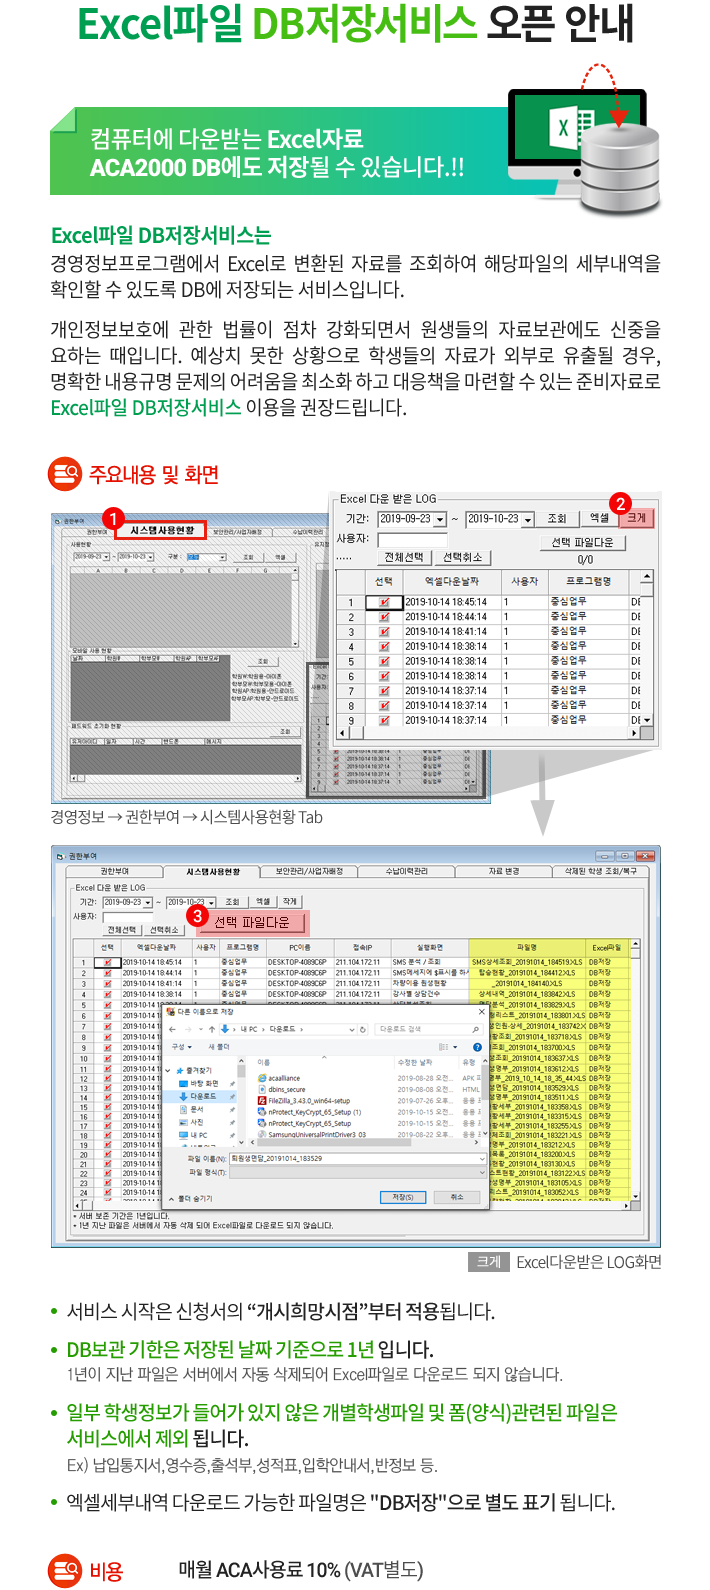Screen dimensions: 710x1590
Task: Open start date 2019-09-23 dropdown in enlarged panel
Action: (x=439, y=519)
